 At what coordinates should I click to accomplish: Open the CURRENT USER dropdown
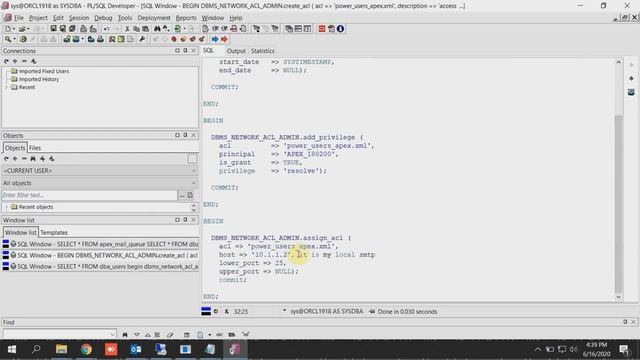(x=194, y=171)
